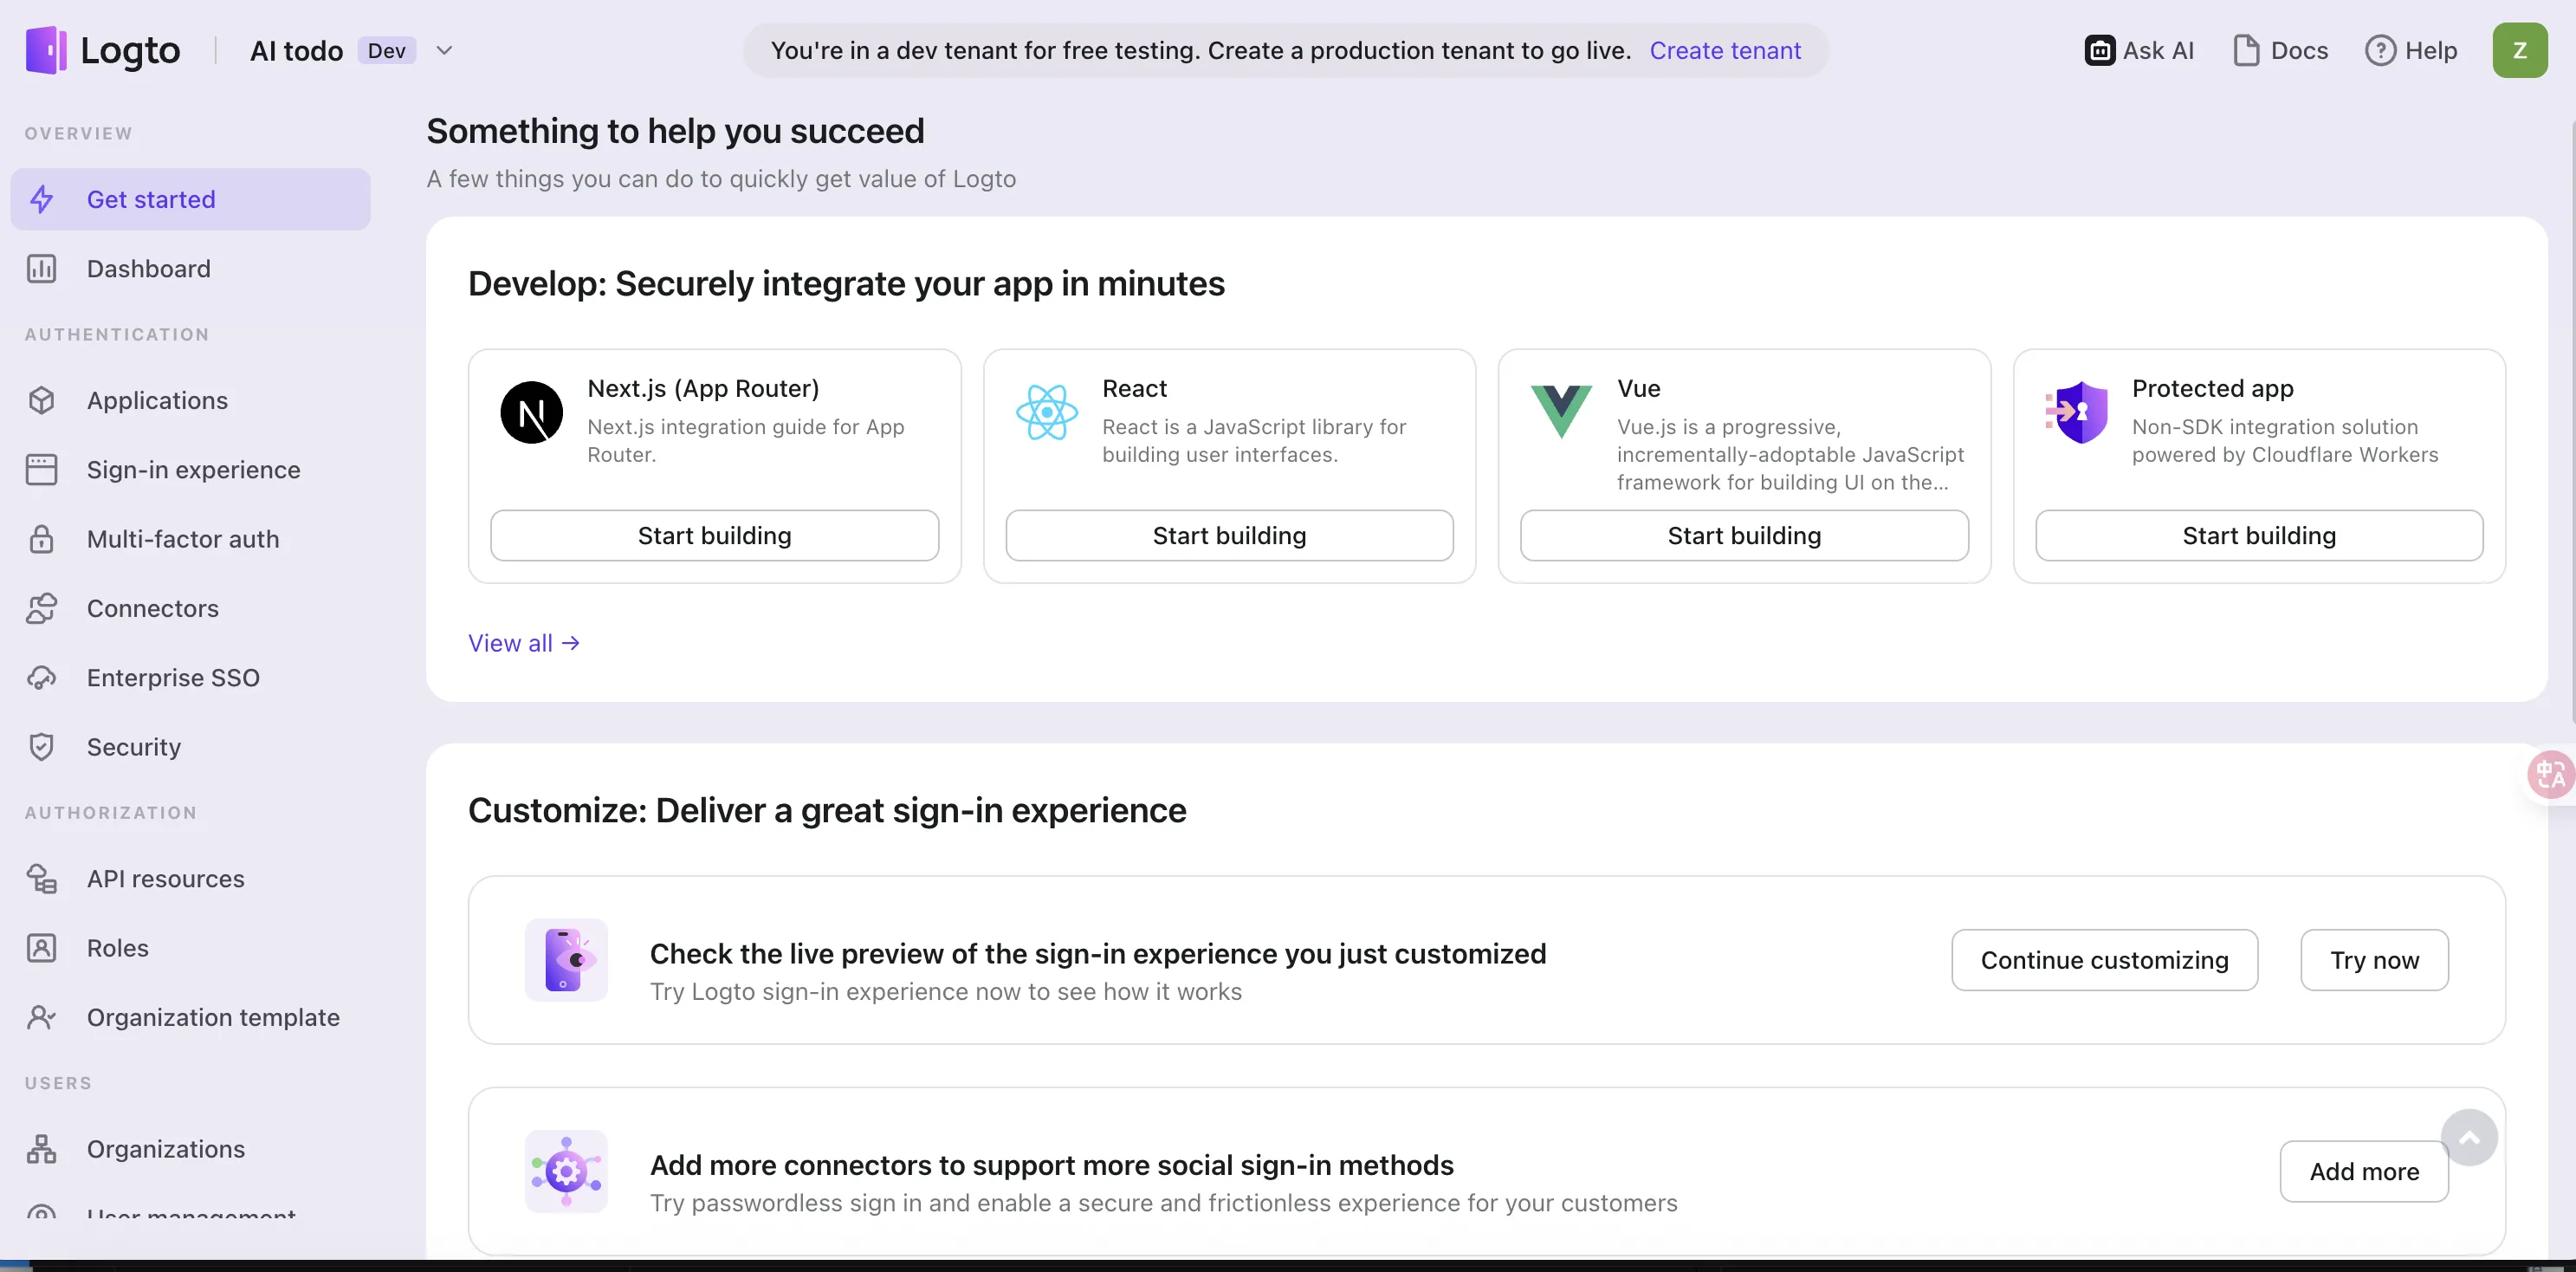Viewport: 2576px width, 1272px height.
Task: Click the Next.js logo icon
Action: [531, 412]
